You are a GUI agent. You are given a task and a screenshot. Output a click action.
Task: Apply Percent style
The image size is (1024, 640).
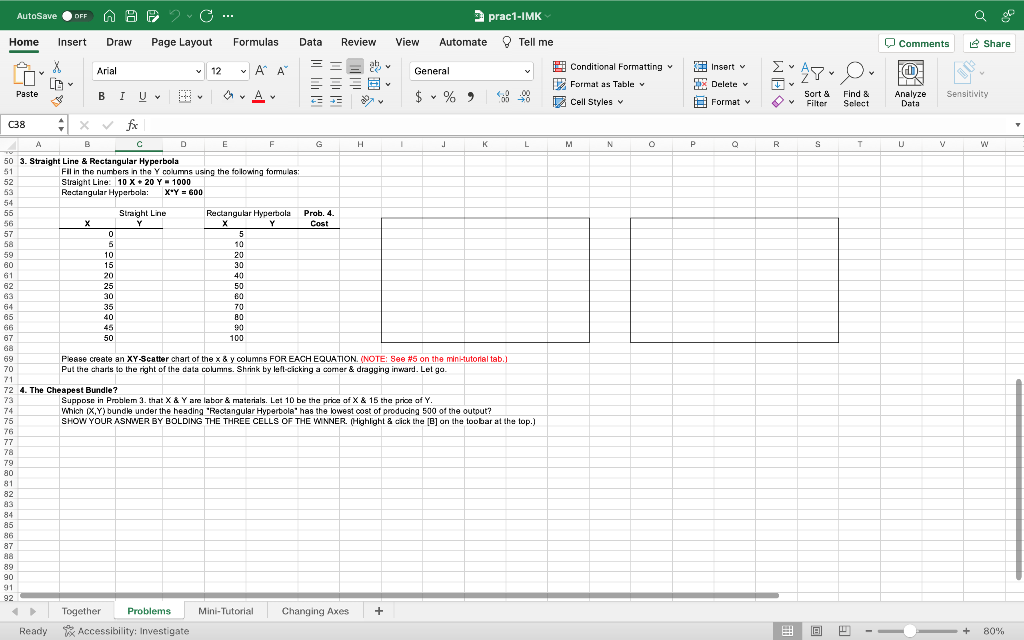coord(449,97)
